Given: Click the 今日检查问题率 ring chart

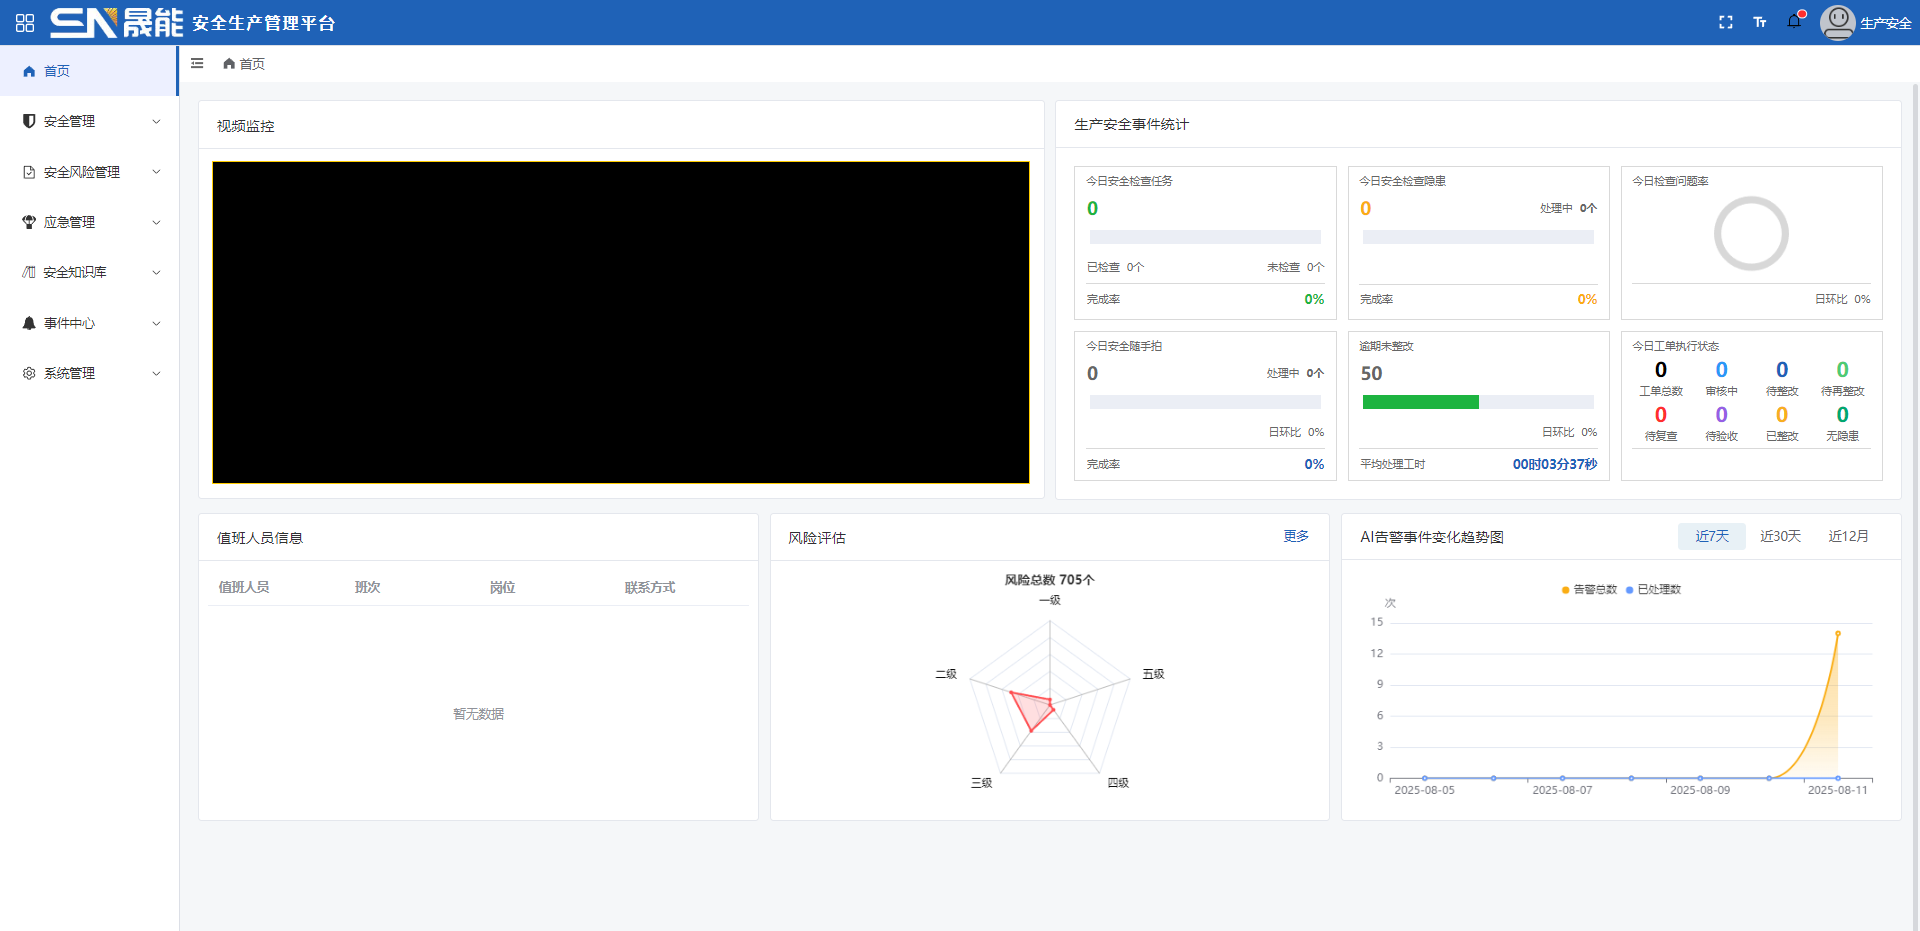Looking at the screenshot, I should [1751, 233].
